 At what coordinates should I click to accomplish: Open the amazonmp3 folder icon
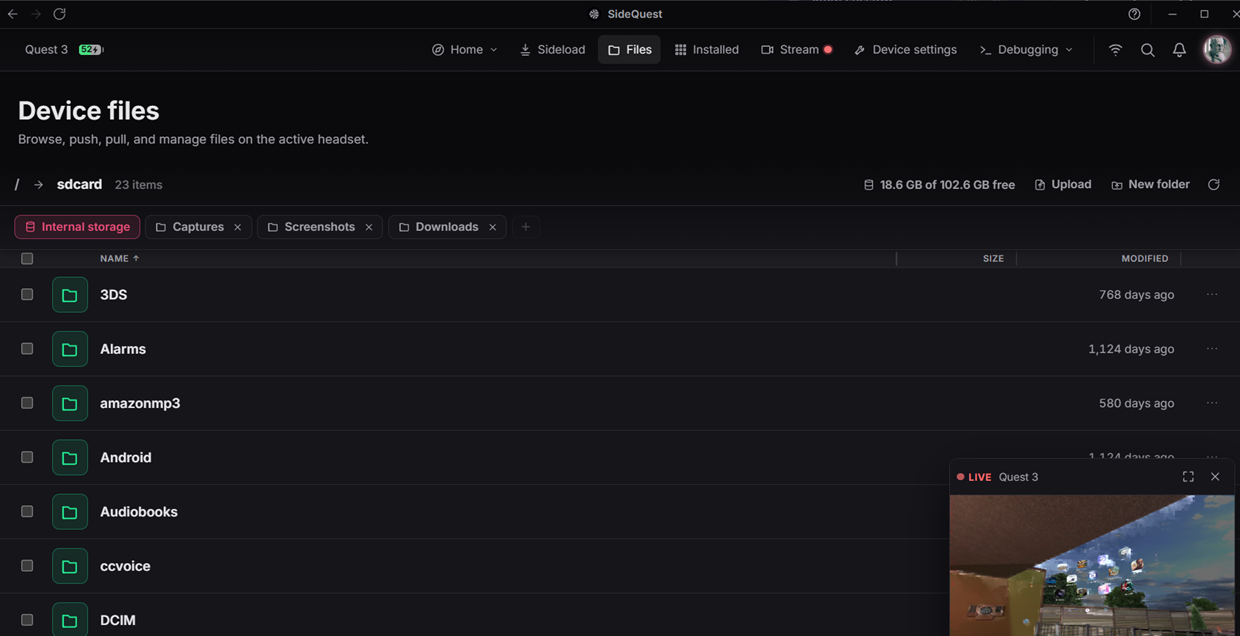[70, 403]
